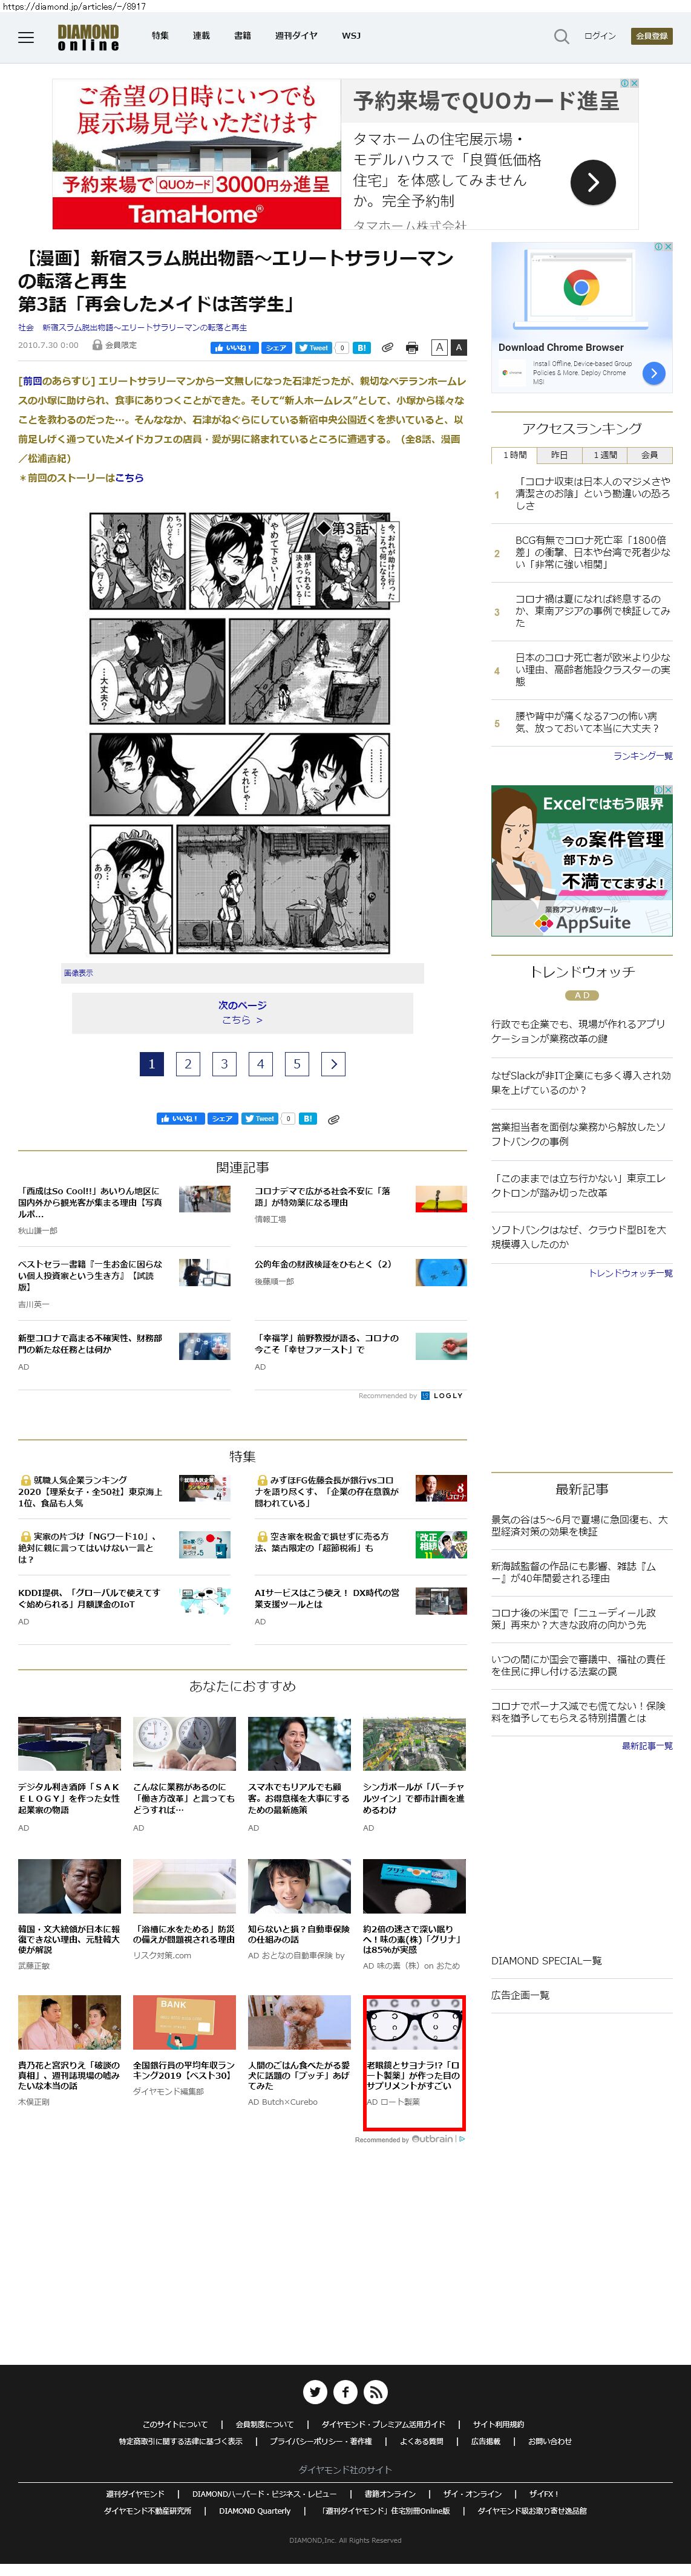
Task: Open ranking item 1 about コロナ収束
Action: tap(592, 493)
